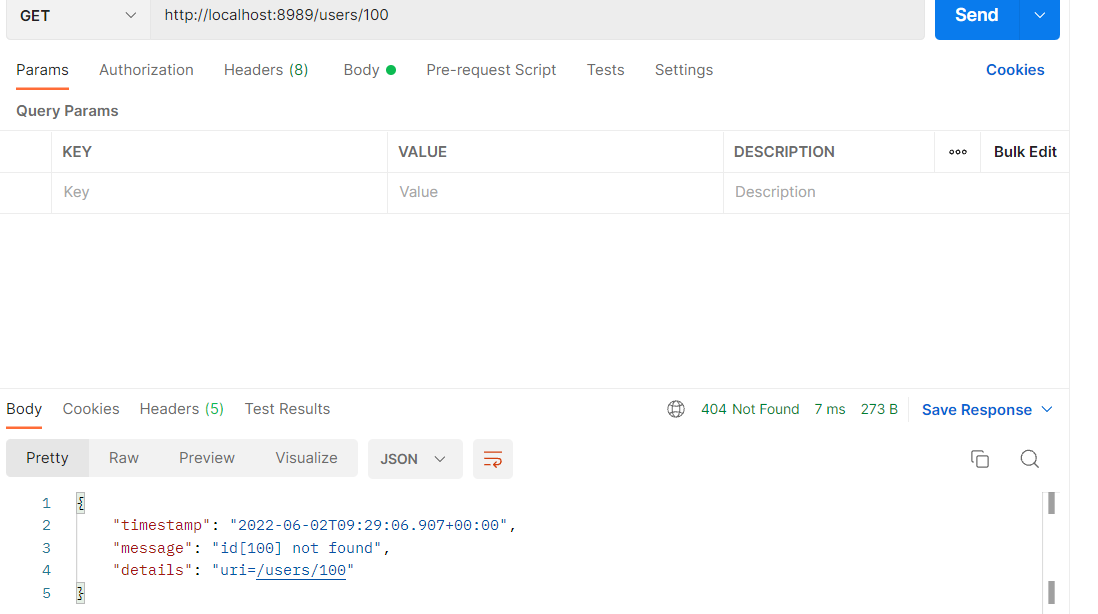
Task: Click the "details" JSON key
Action: 153,571
